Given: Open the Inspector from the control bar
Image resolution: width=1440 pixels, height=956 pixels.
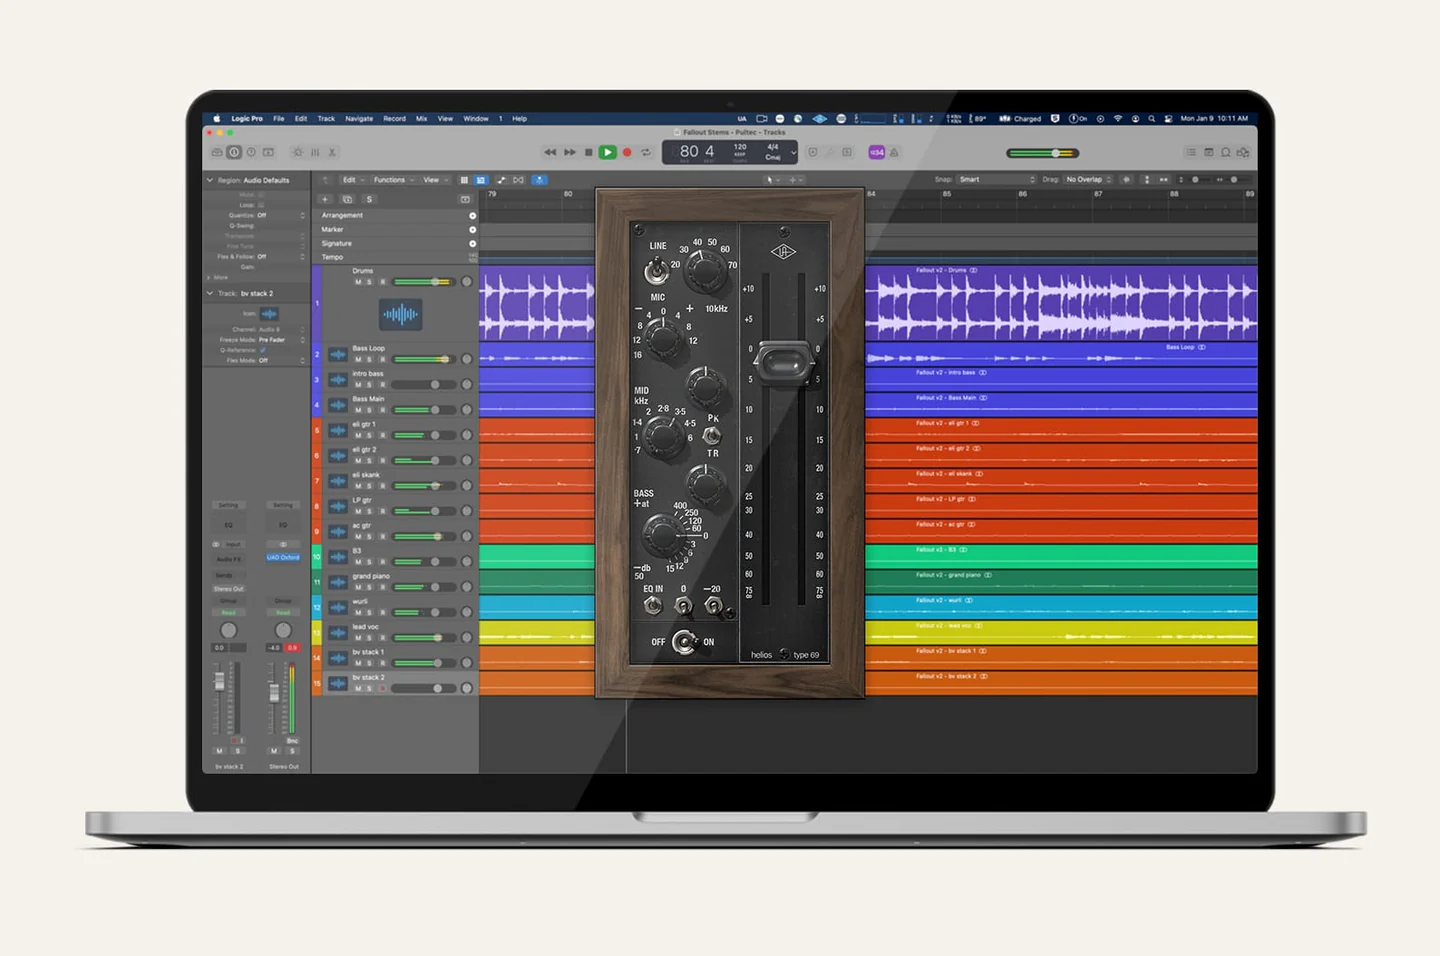Looking at the screenshot, I should coord(234,152).
